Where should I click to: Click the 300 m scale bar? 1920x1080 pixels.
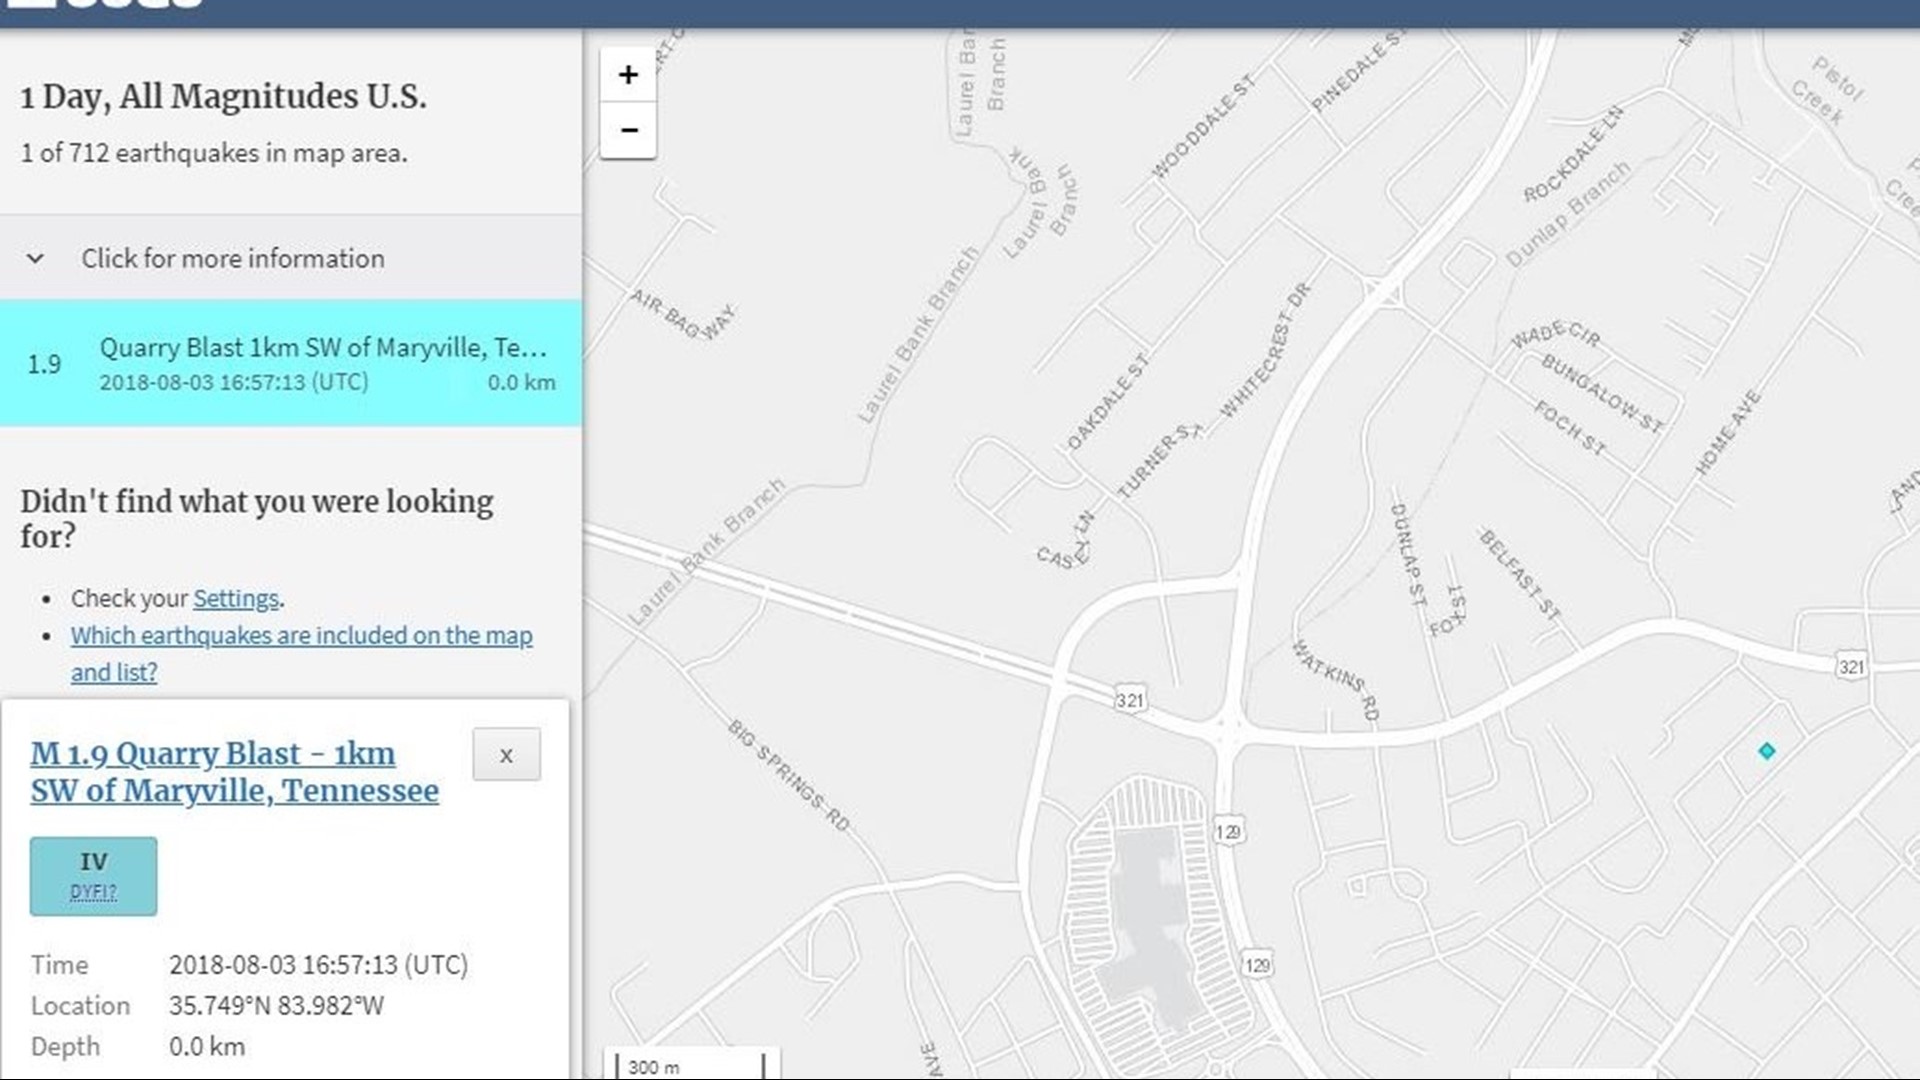point(692,1066)
